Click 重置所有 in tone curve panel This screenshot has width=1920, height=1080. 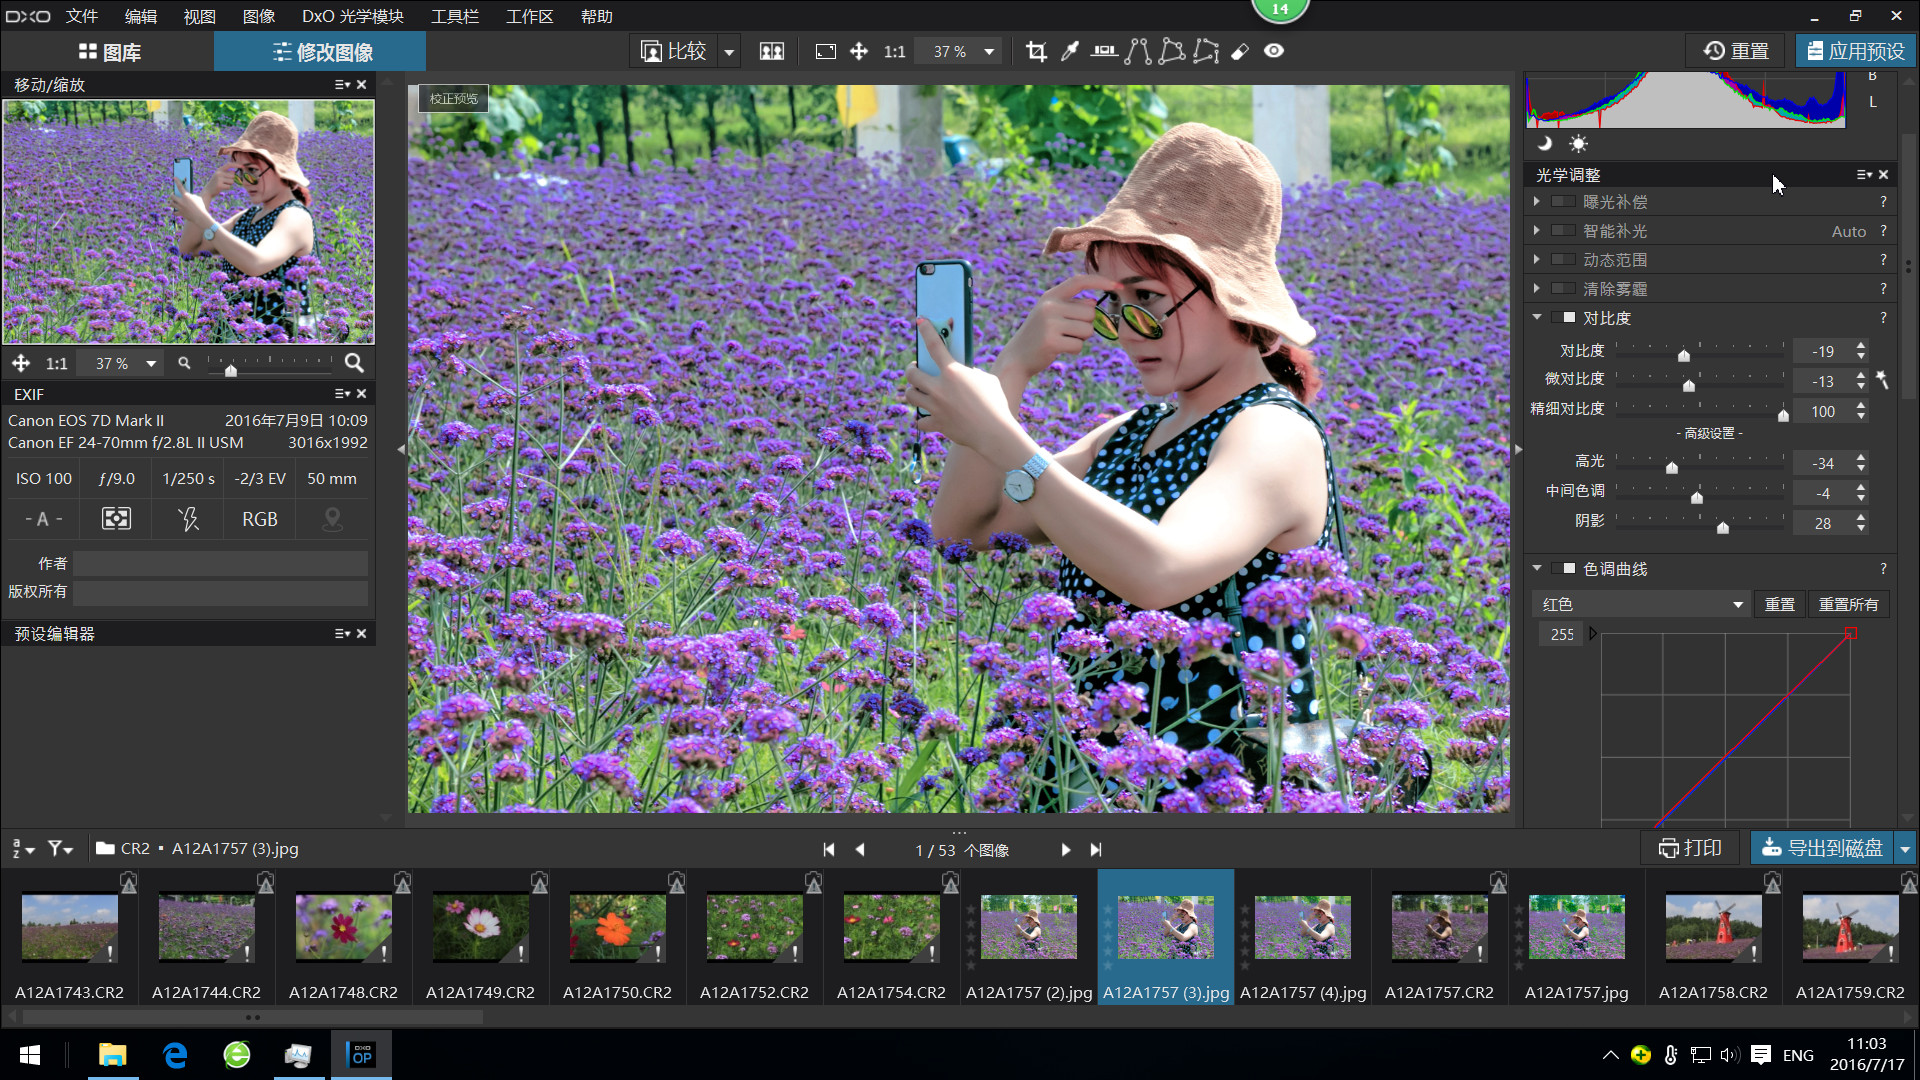click(1848, 604)
